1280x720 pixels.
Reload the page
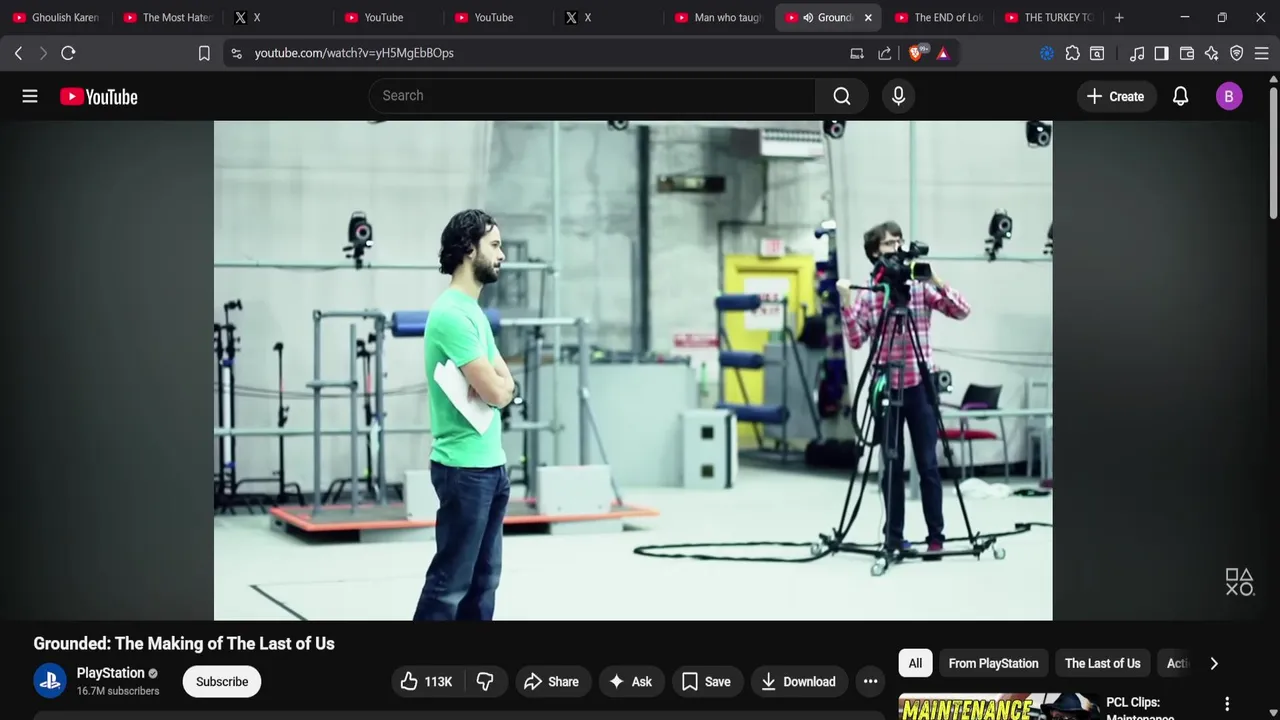(x=68, y=53)
